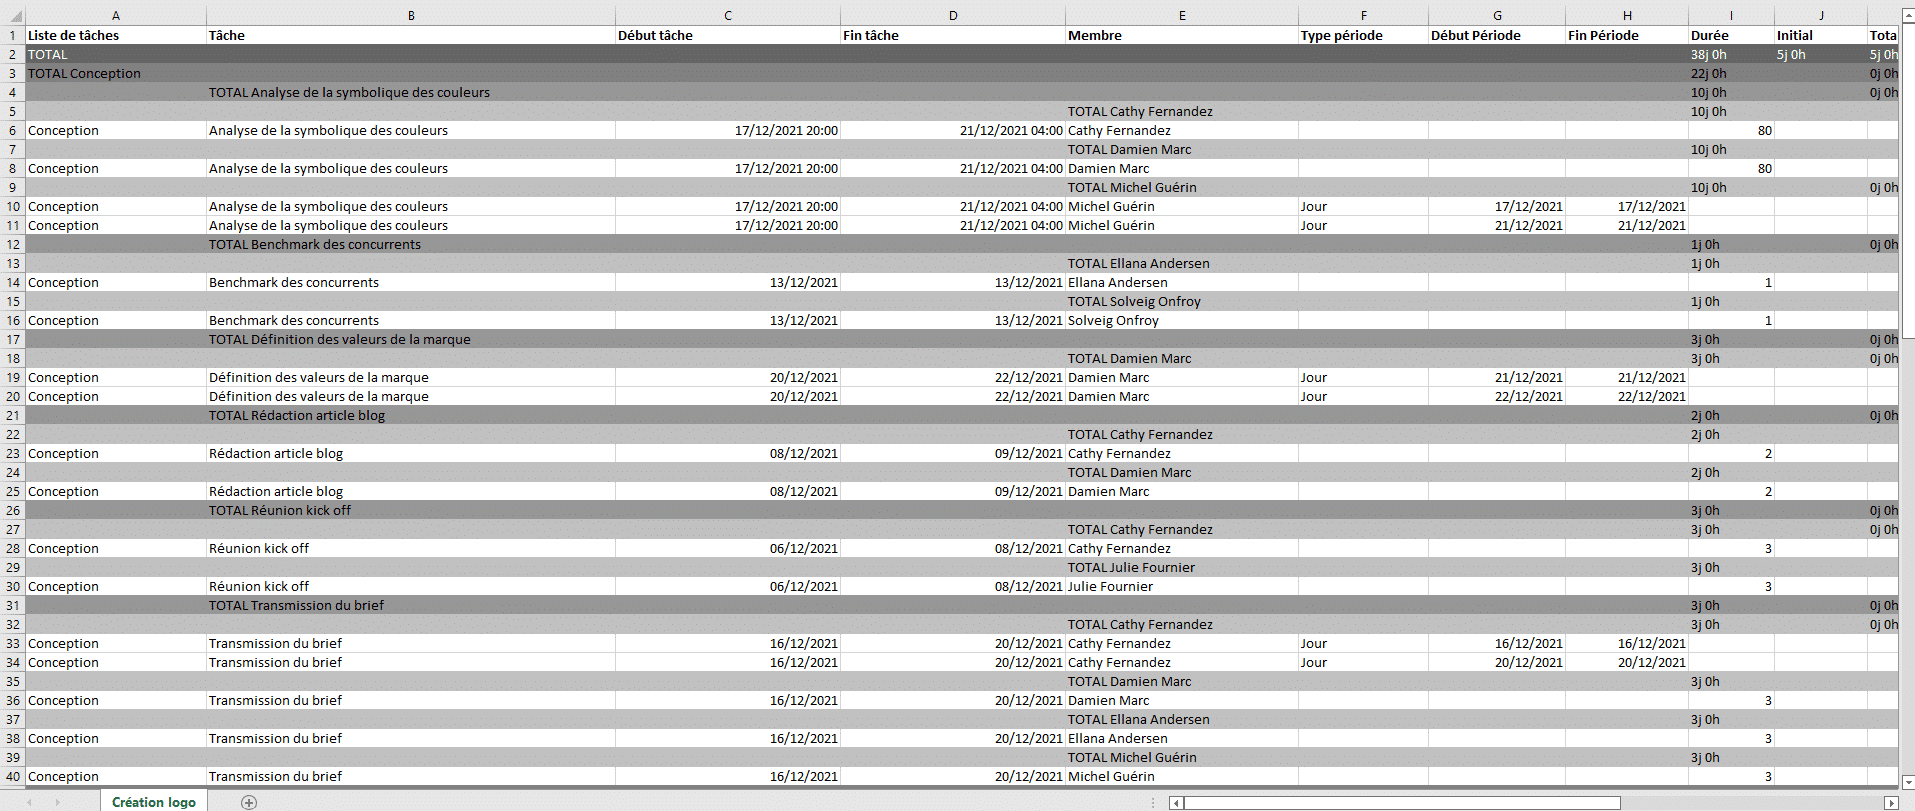
Task: Select column H header
Action: click(x=1627, y=15)
